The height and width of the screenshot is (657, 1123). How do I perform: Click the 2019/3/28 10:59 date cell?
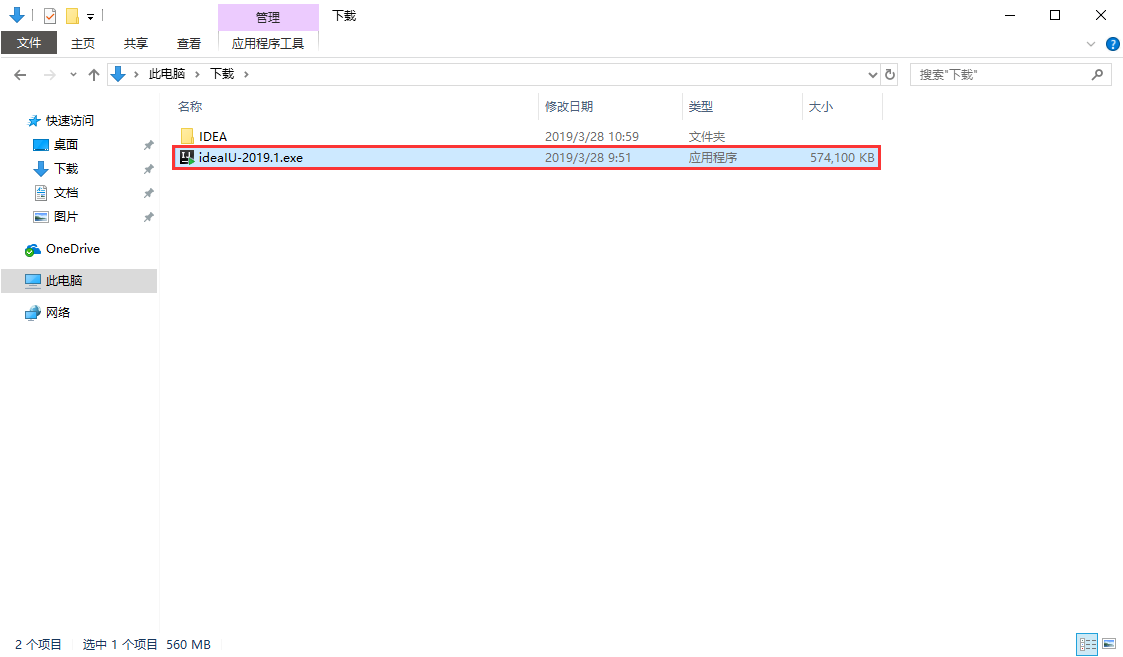(592, 136)
